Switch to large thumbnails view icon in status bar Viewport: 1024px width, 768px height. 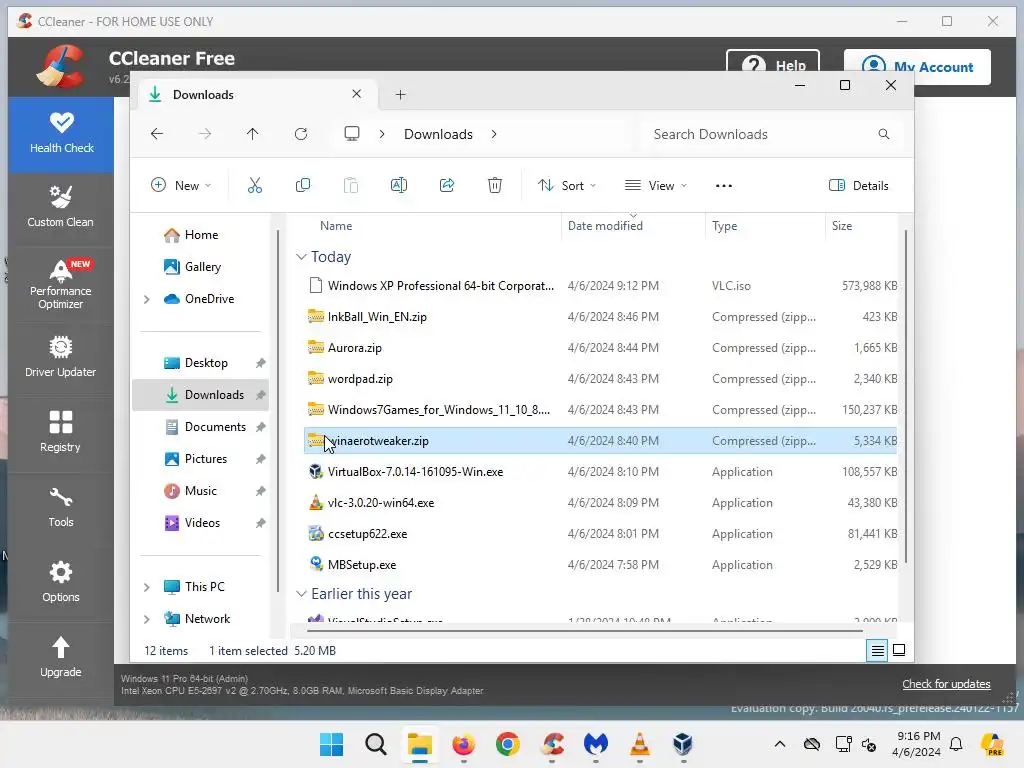pyautogui.click(x=899, y=650)
